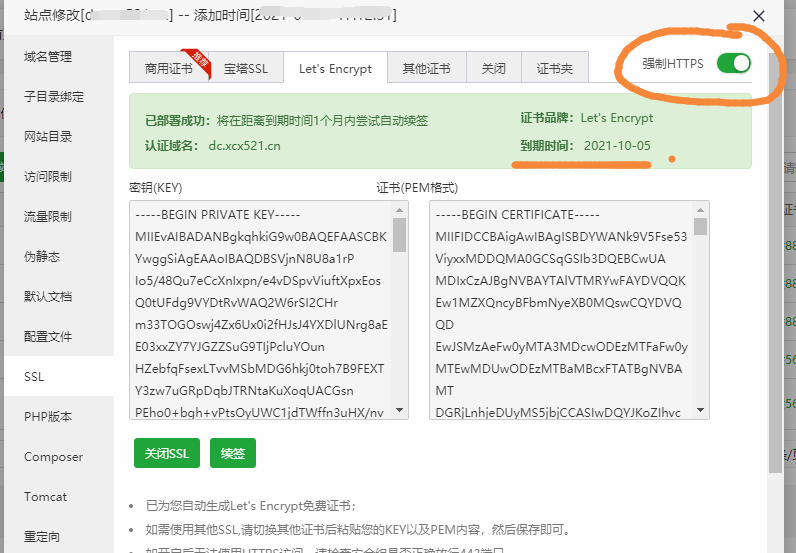Open the 商用证书 tab
Viewport: 796px width, 553px height.
click(x=169, y=67)
